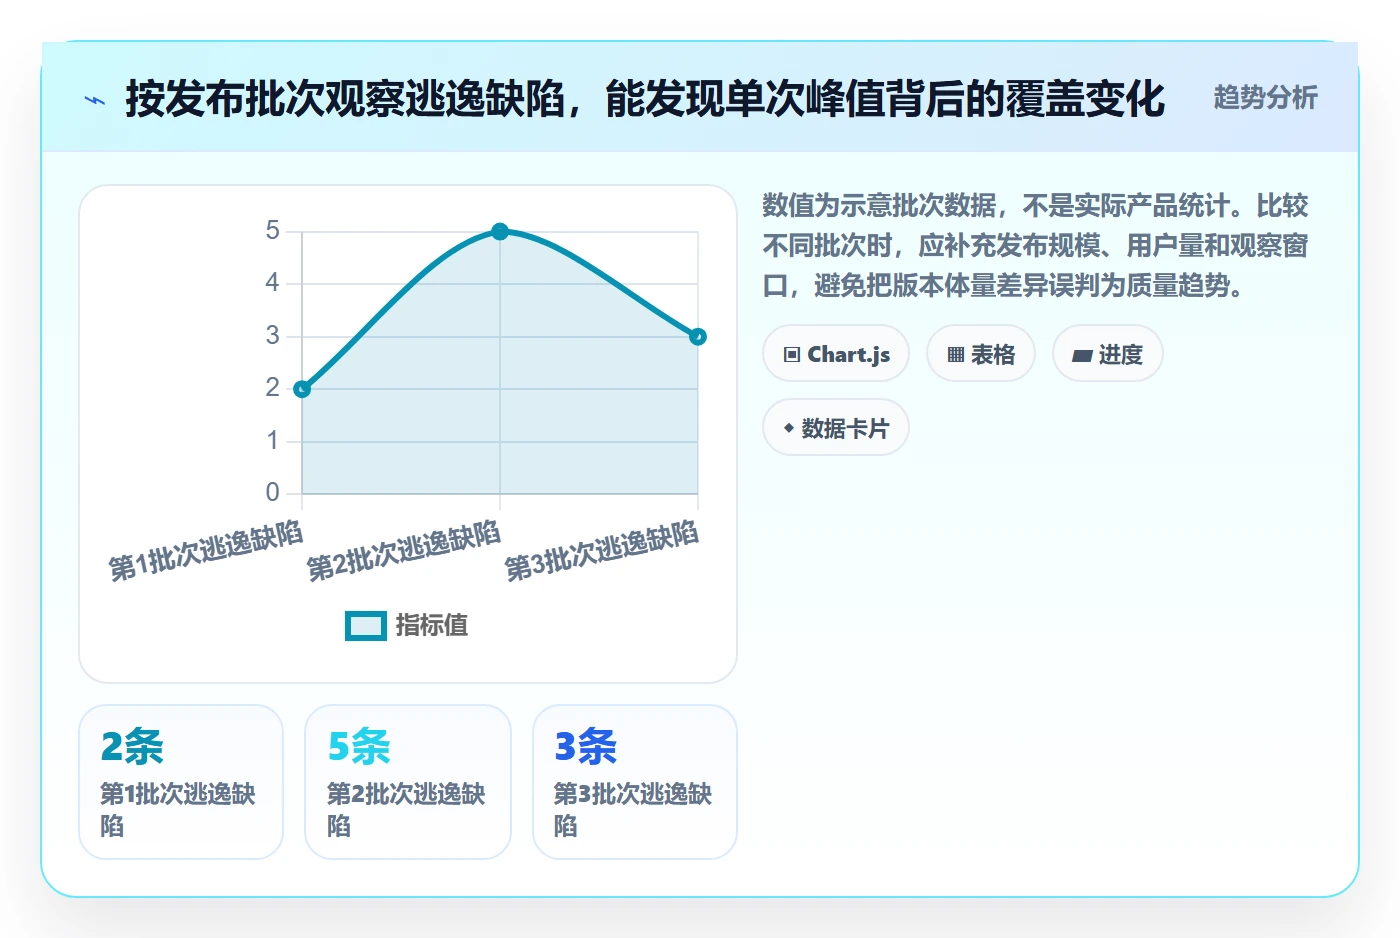Click the 表格 tag
The width and height of the screenshot is (1400, 938).
coord(981,354)
